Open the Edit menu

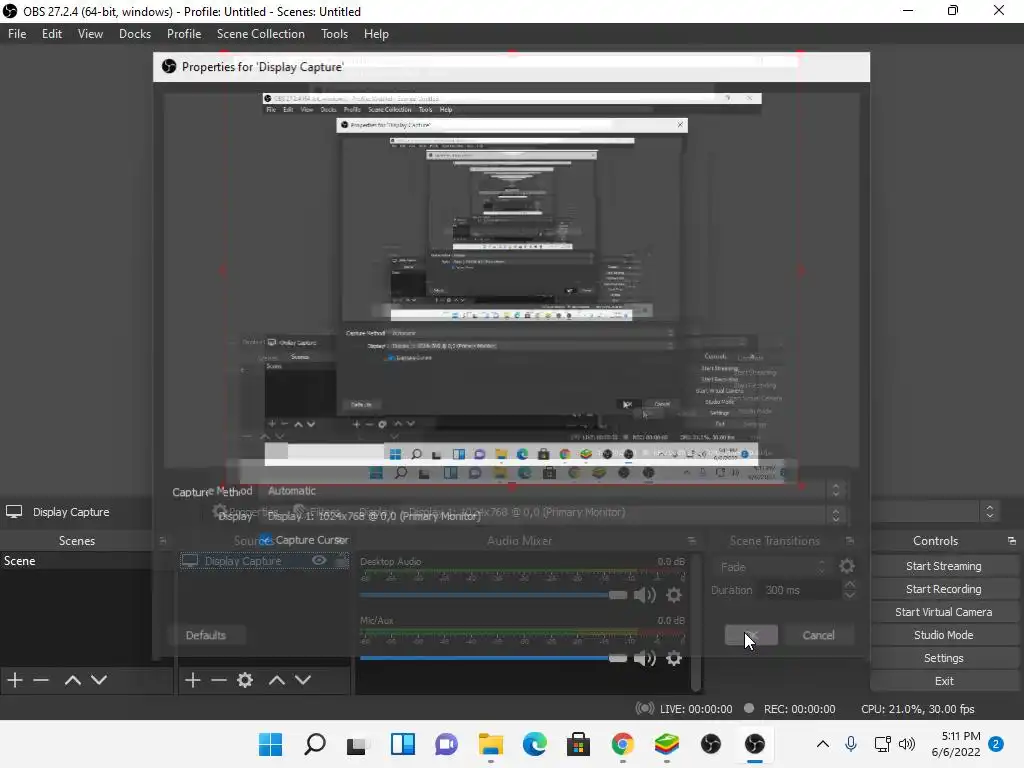52,34
